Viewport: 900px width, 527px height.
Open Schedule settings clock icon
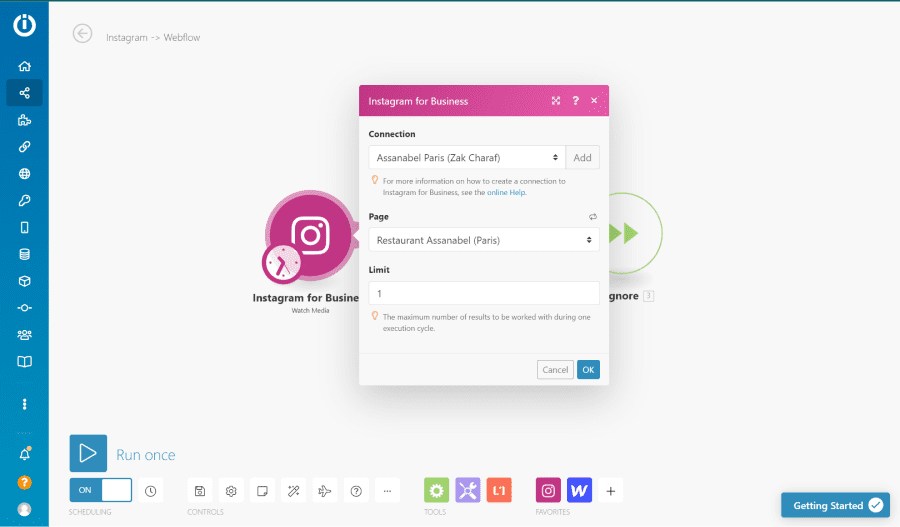pyautogui.click(x=150, y=491)
